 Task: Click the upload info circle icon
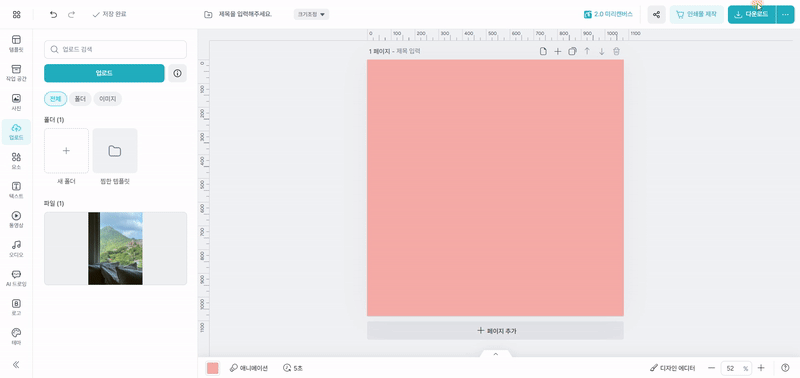(x=178, y=73)
